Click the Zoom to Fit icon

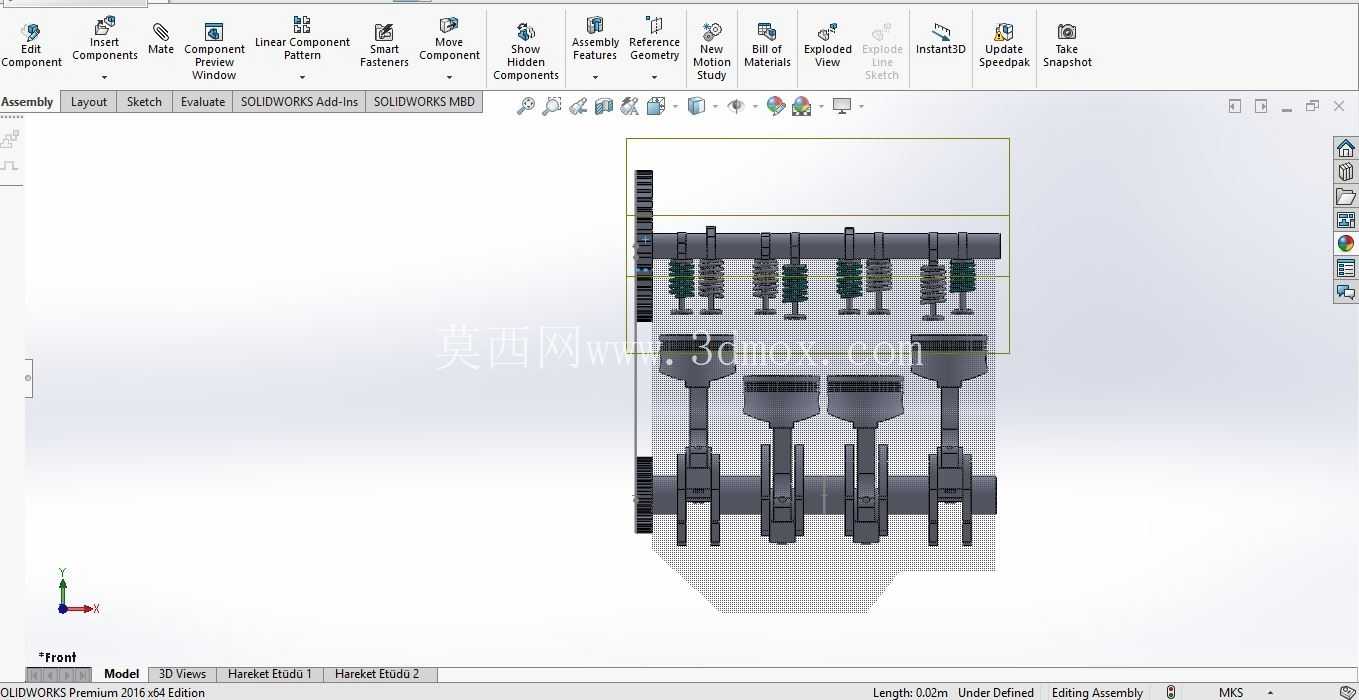[x=525, y=106]
